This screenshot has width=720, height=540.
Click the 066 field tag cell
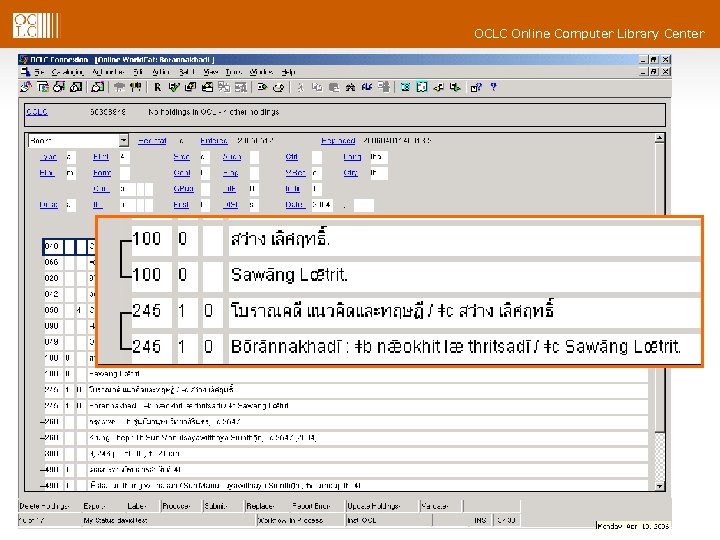click(x=52, y=262)
